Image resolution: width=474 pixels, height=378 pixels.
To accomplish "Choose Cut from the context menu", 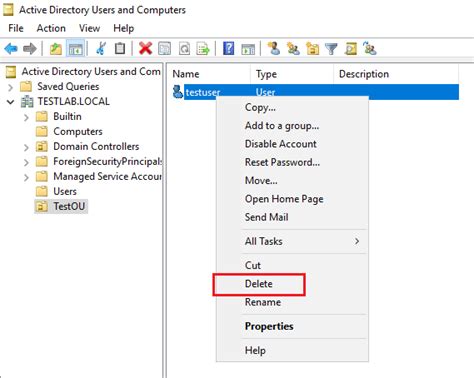I will point(253,265).
